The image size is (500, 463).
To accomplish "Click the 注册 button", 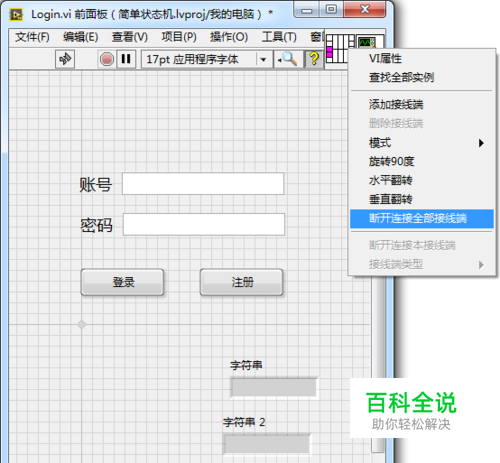I will pos(242,282).
